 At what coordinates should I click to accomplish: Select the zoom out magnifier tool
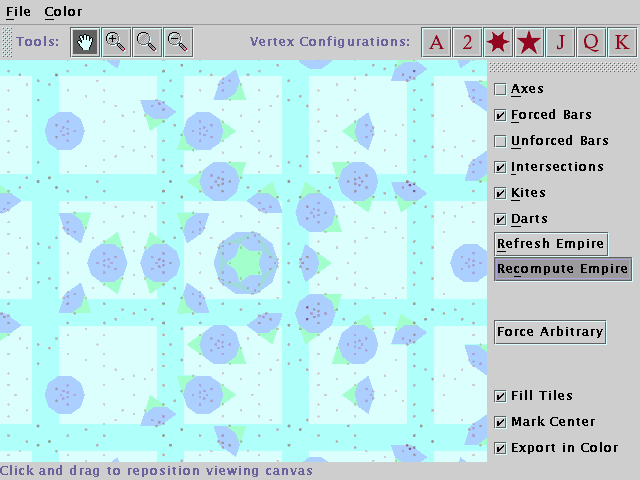point(178,42)
